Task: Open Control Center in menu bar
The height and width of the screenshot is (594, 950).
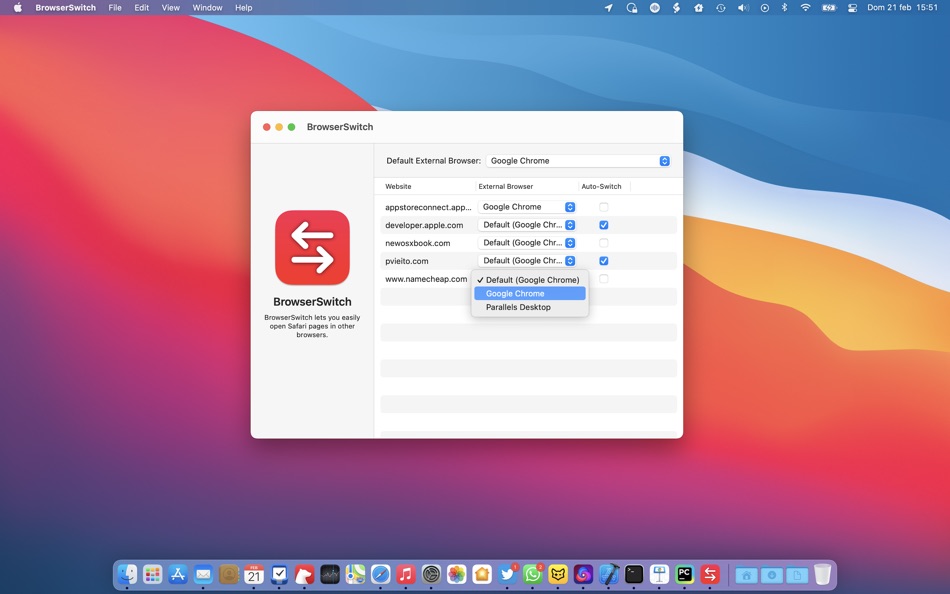Action: 852,8
